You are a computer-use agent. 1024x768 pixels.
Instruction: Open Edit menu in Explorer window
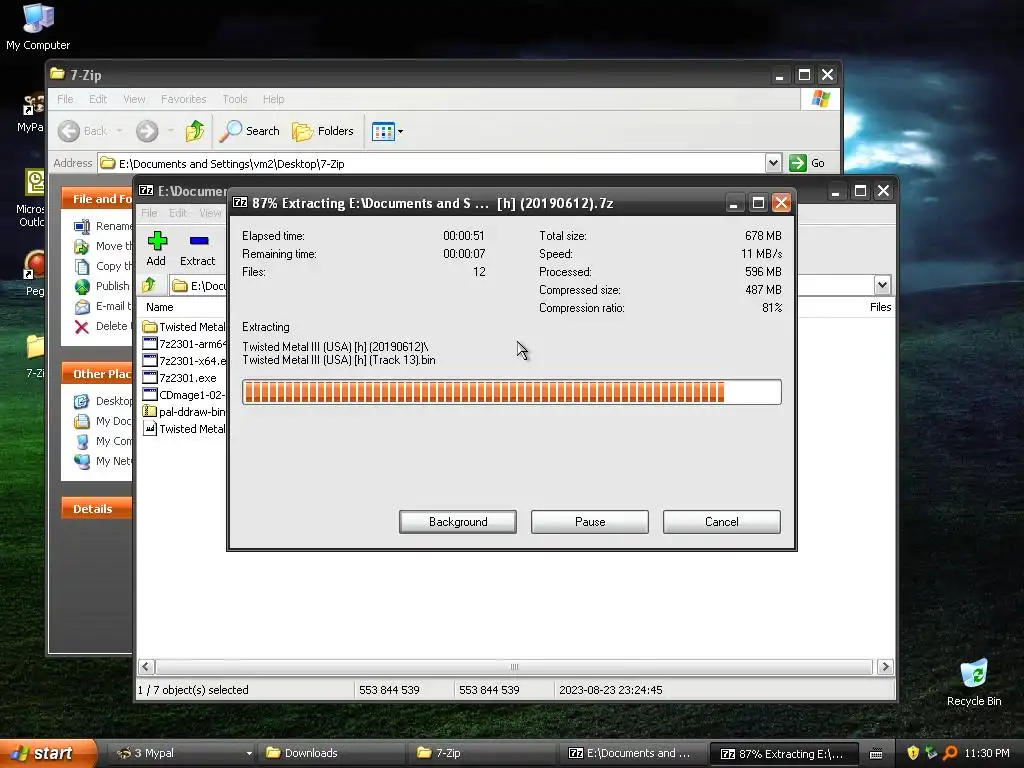[98, 99]
